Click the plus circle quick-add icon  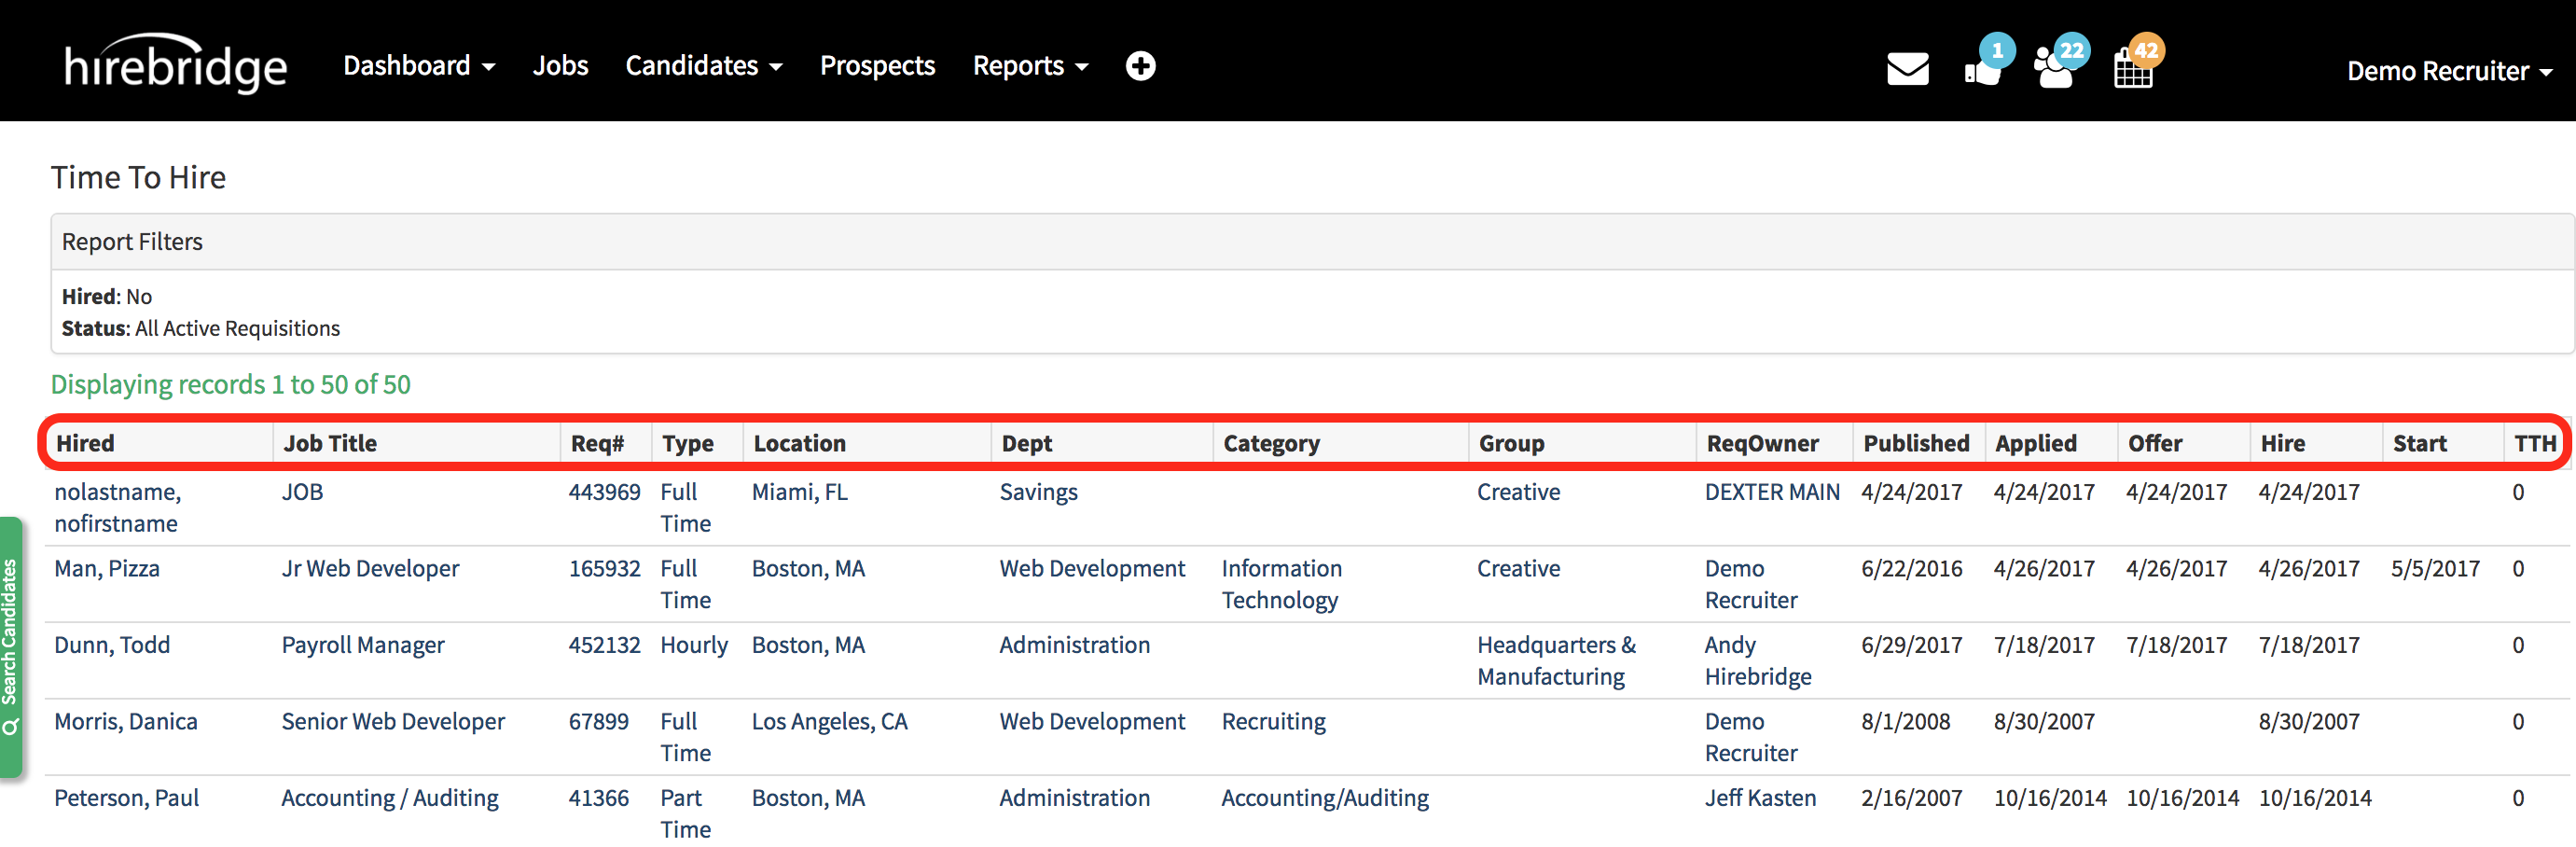click(x=1140, y=66)
